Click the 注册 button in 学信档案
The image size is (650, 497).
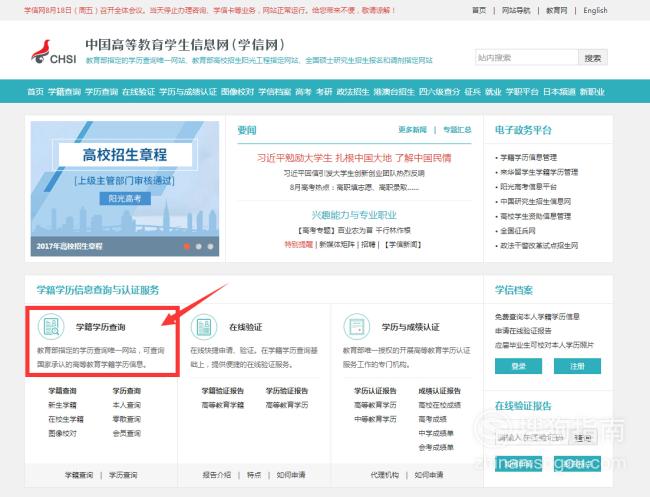click(x=577, y=366)
